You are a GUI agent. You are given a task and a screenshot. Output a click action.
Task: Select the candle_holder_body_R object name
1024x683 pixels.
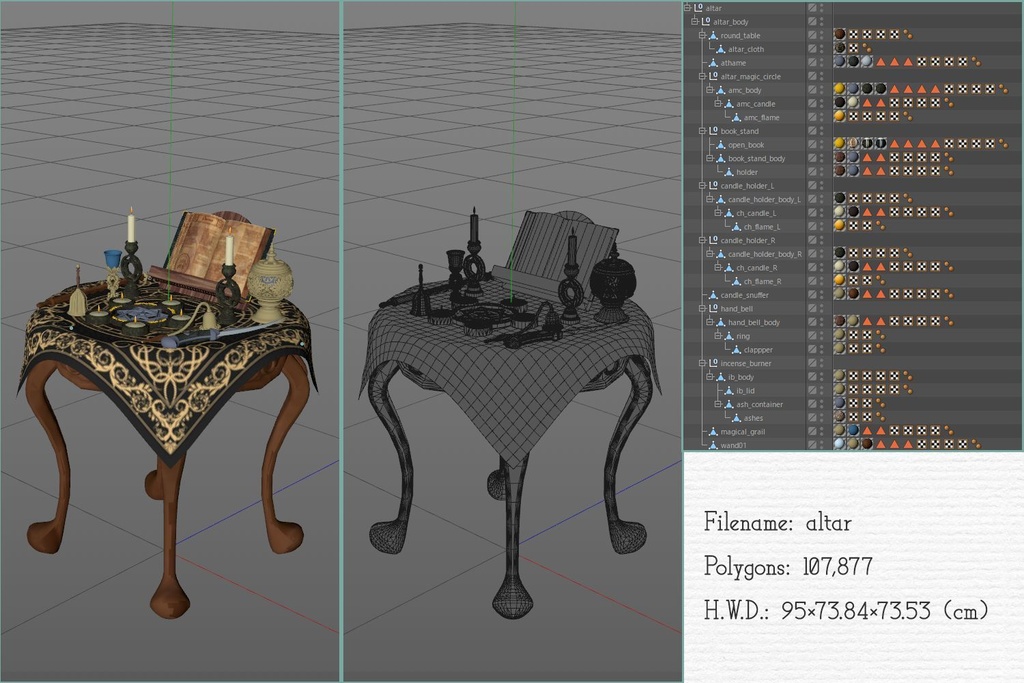point(765,254)
